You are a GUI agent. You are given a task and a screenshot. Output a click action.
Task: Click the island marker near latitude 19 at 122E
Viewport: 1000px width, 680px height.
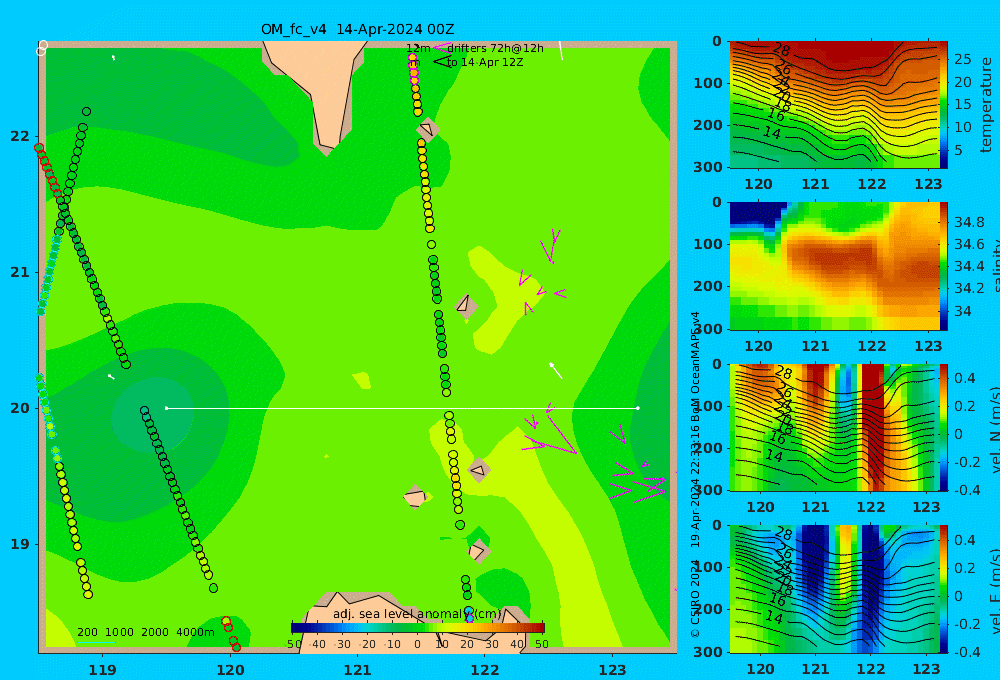click(x=478, y=551)
